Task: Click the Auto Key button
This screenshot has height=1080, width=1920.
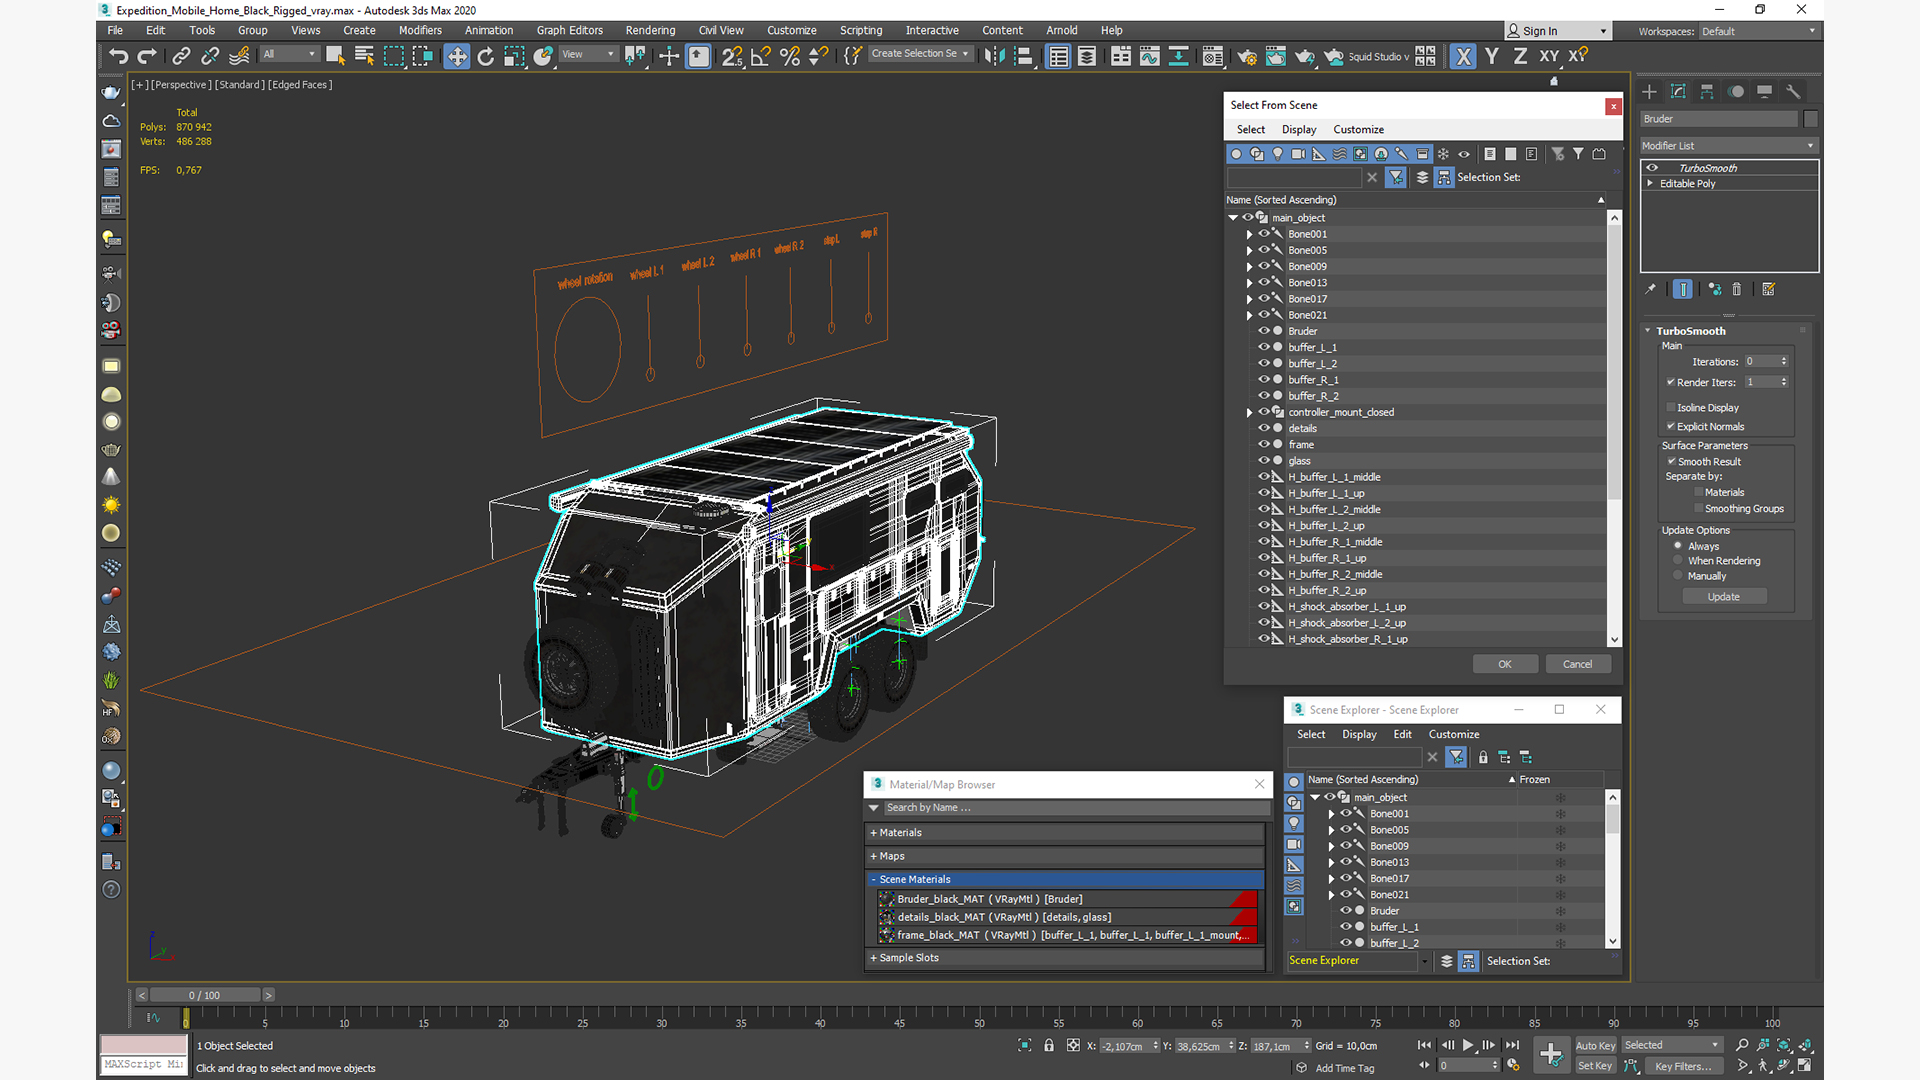Action: coord(1595,1045)
